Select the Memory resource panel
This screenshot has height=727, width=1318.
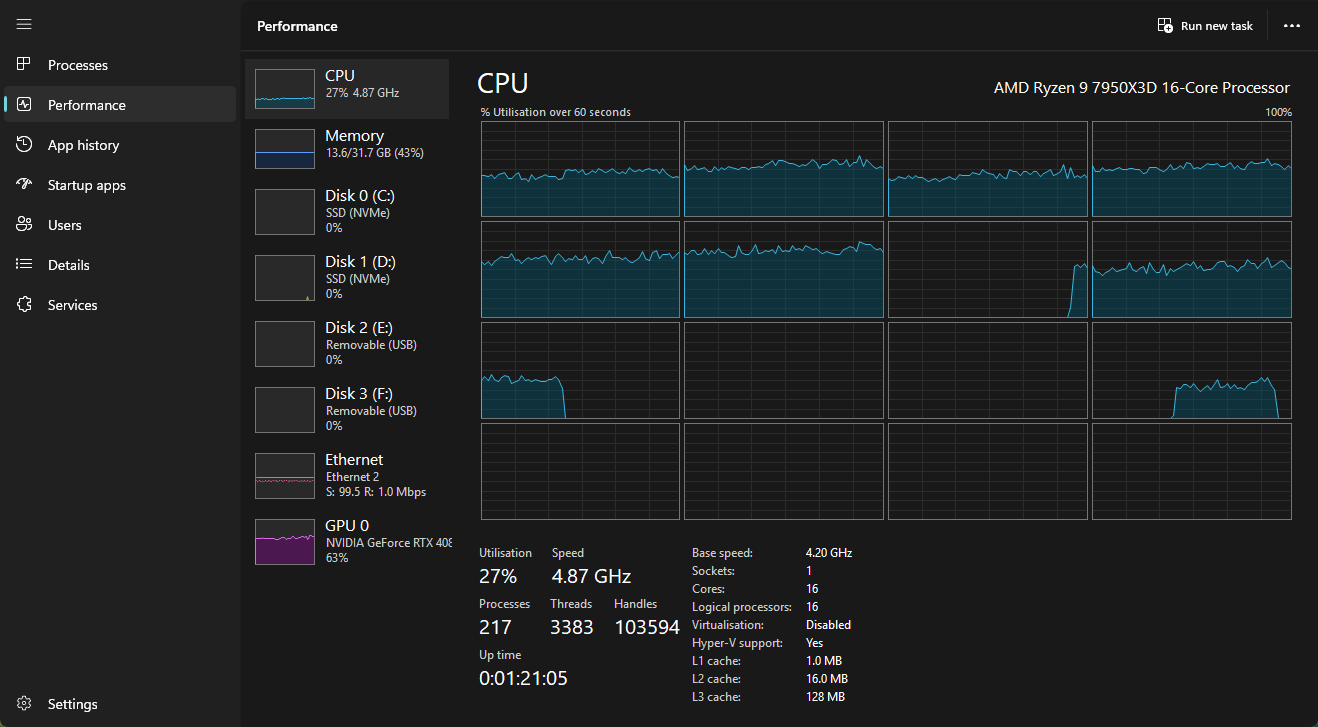click(347, 146)
